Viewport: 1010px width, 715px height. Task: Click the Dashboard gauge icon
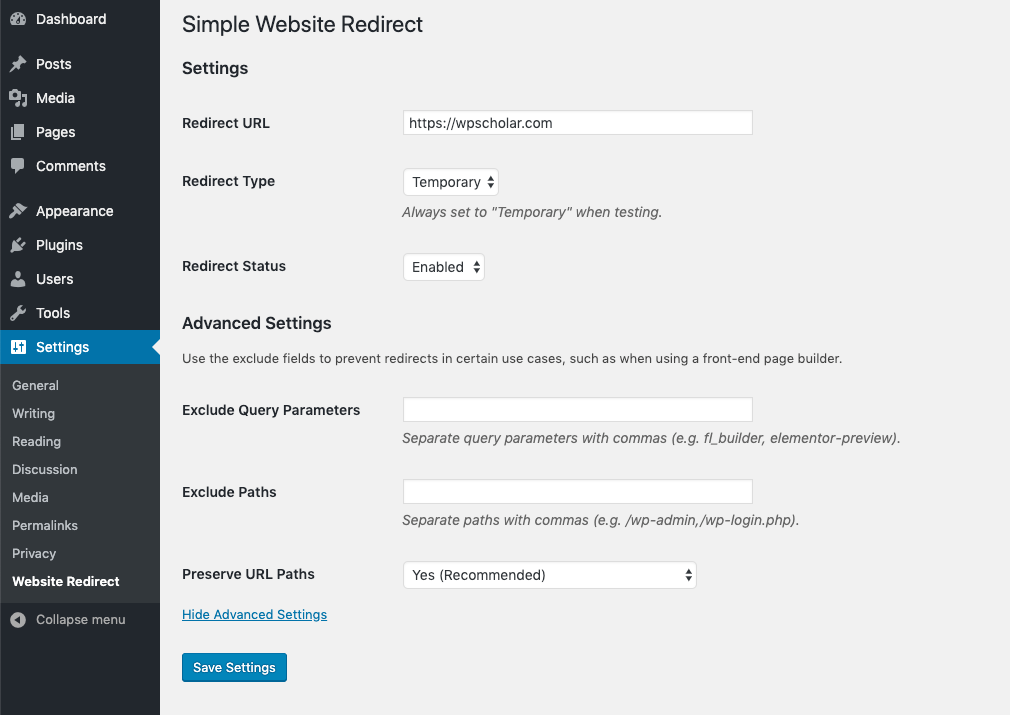point(18,19)
